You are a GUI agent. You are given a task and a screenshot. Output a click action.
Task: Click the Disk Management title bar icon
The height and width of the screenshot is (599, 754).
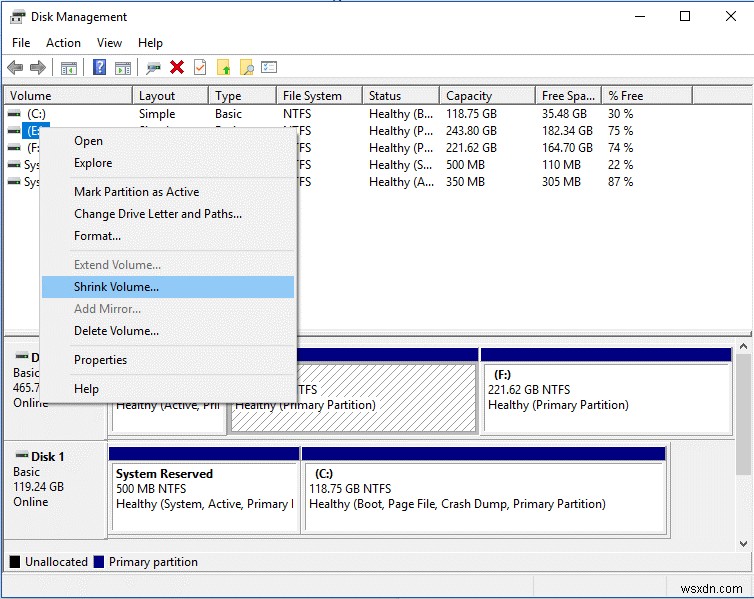18,17
